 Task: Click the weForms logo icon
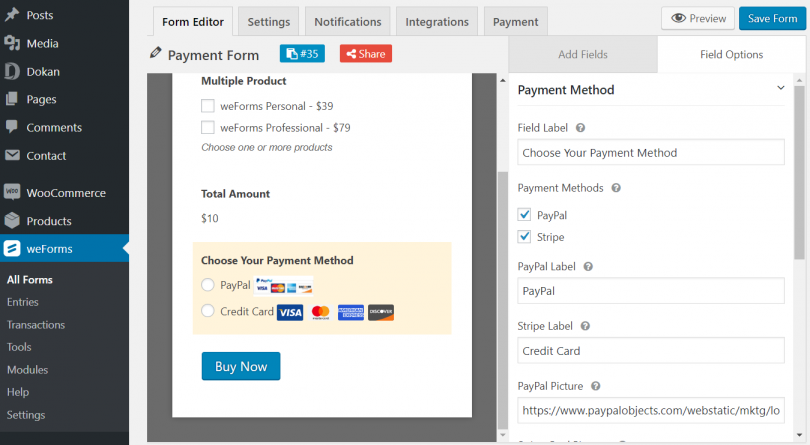click(x=12, y=249)
